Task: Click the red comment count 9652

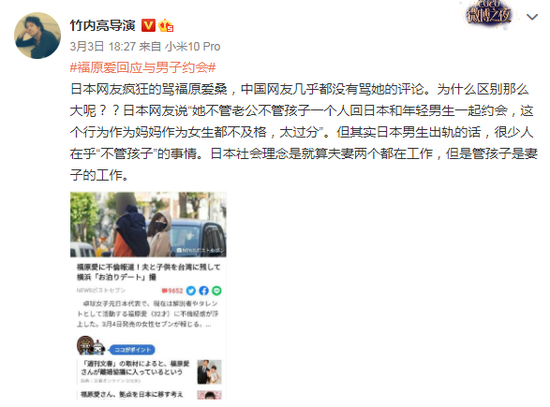Action: 172,291
